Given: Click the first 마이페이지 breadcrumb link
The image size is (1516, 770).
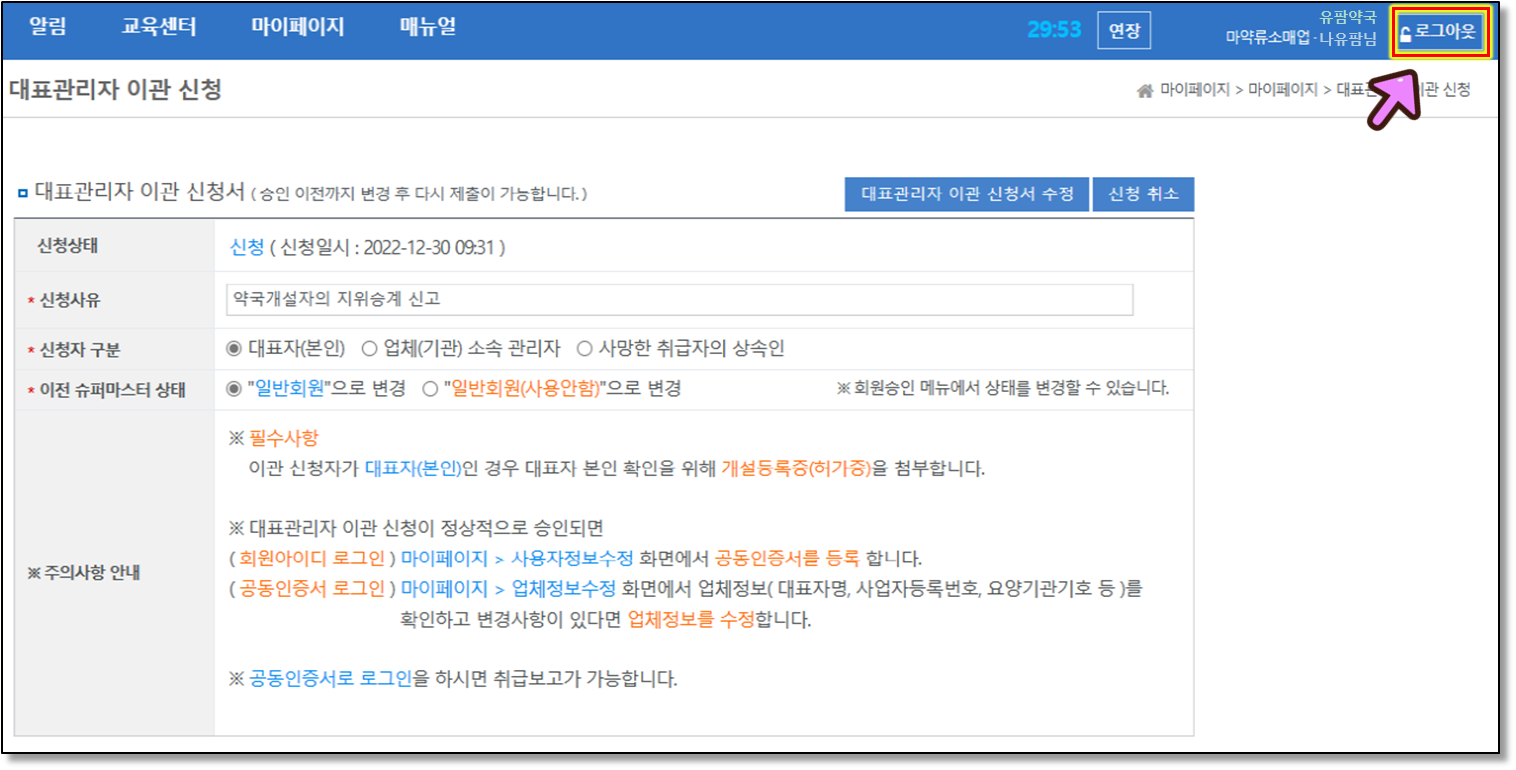Looking at the screenshot, I should coord(1194,90).
